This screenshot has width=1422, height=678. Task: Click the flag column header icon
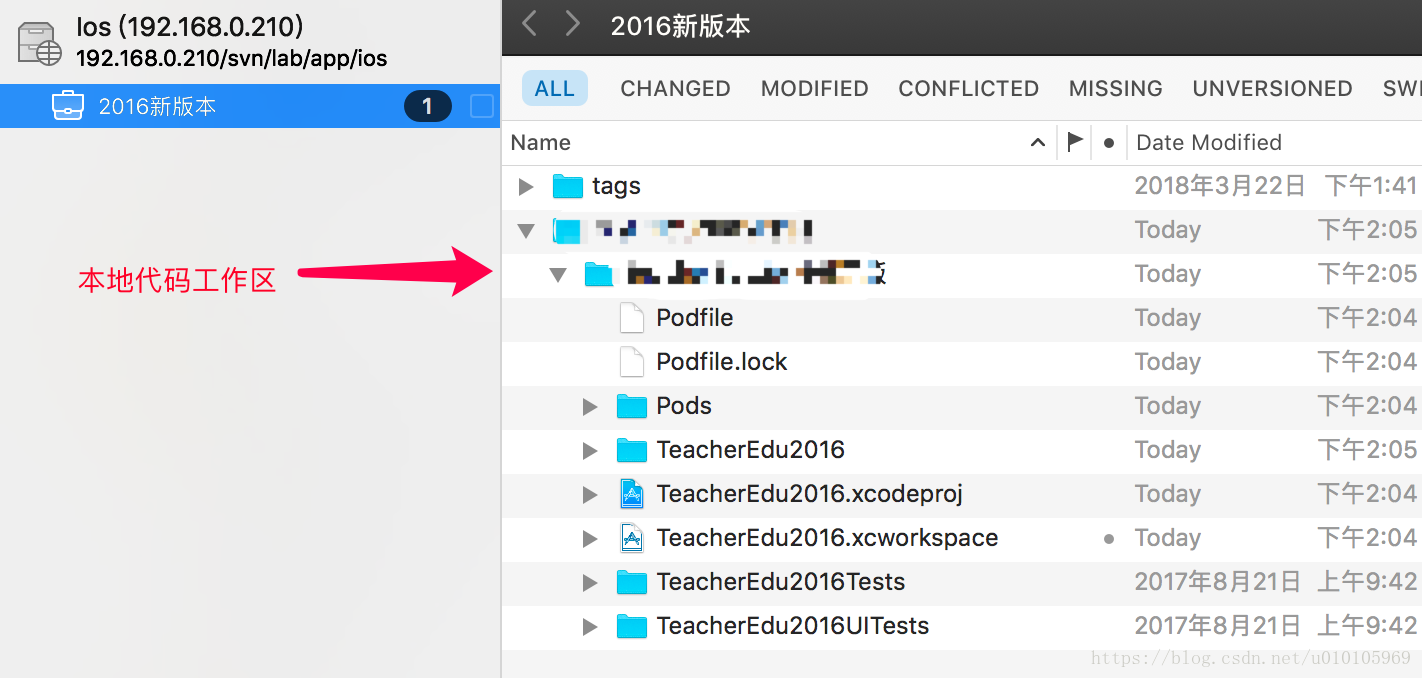tap(1075, 142)
